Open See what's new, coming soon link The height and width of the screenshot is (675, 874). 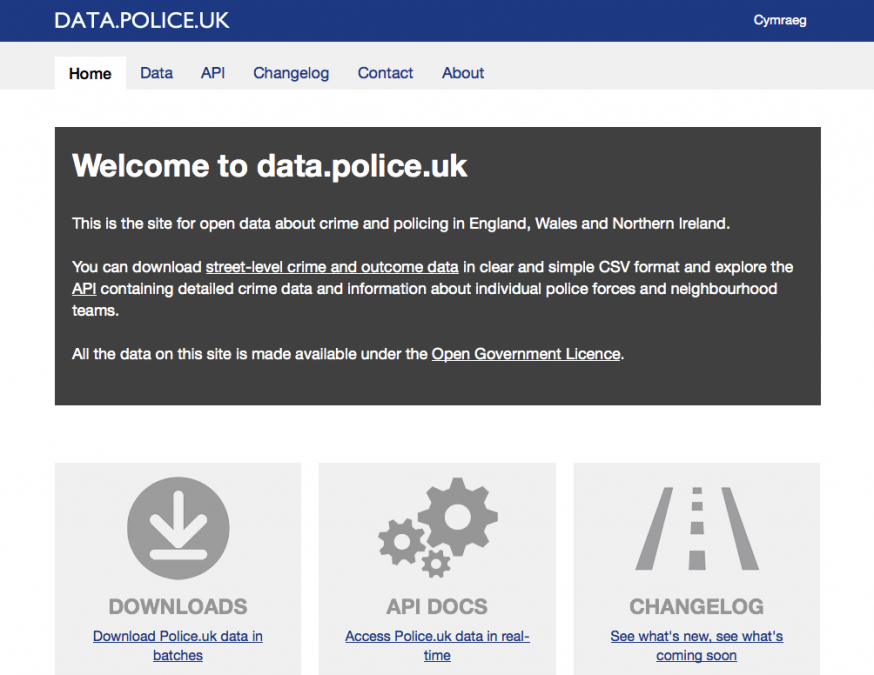pyautogui.click(x=697, y=645)
